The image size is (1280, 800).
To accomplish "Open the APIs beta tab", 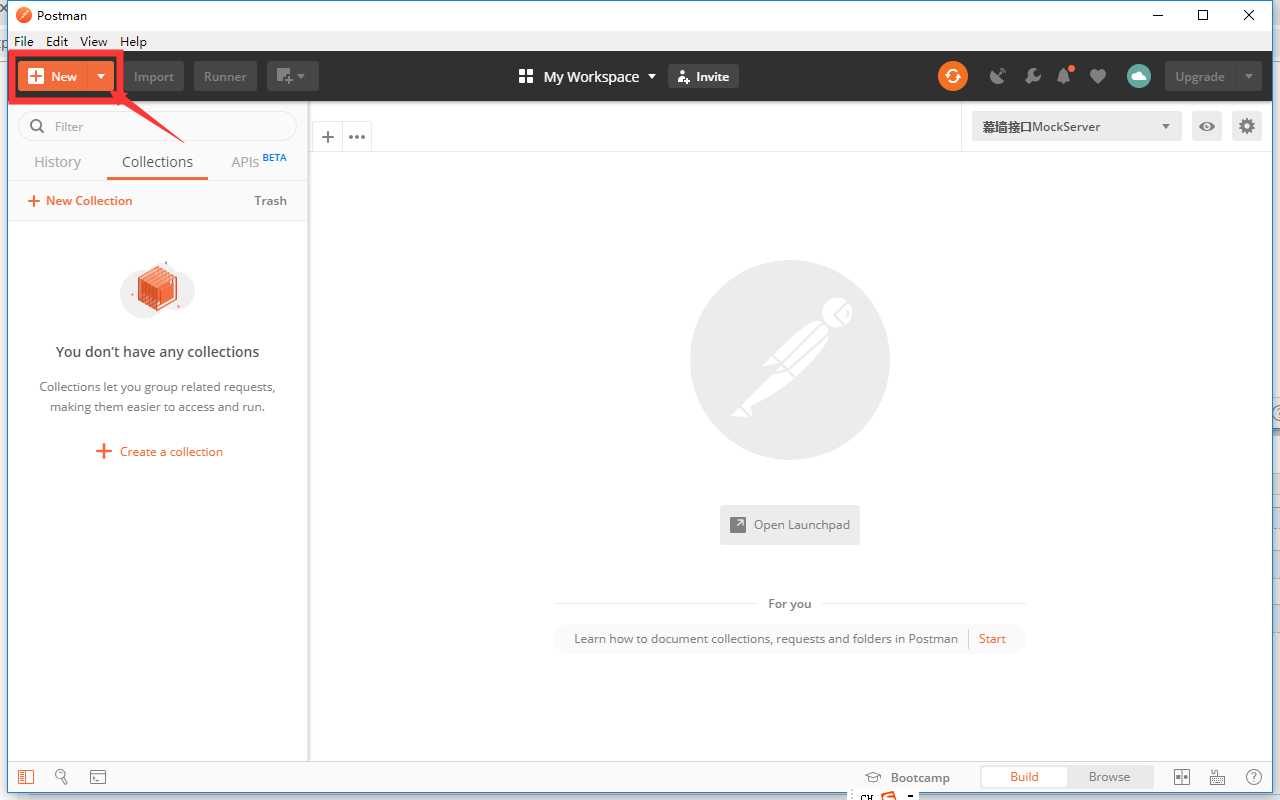I will [258, 161].
